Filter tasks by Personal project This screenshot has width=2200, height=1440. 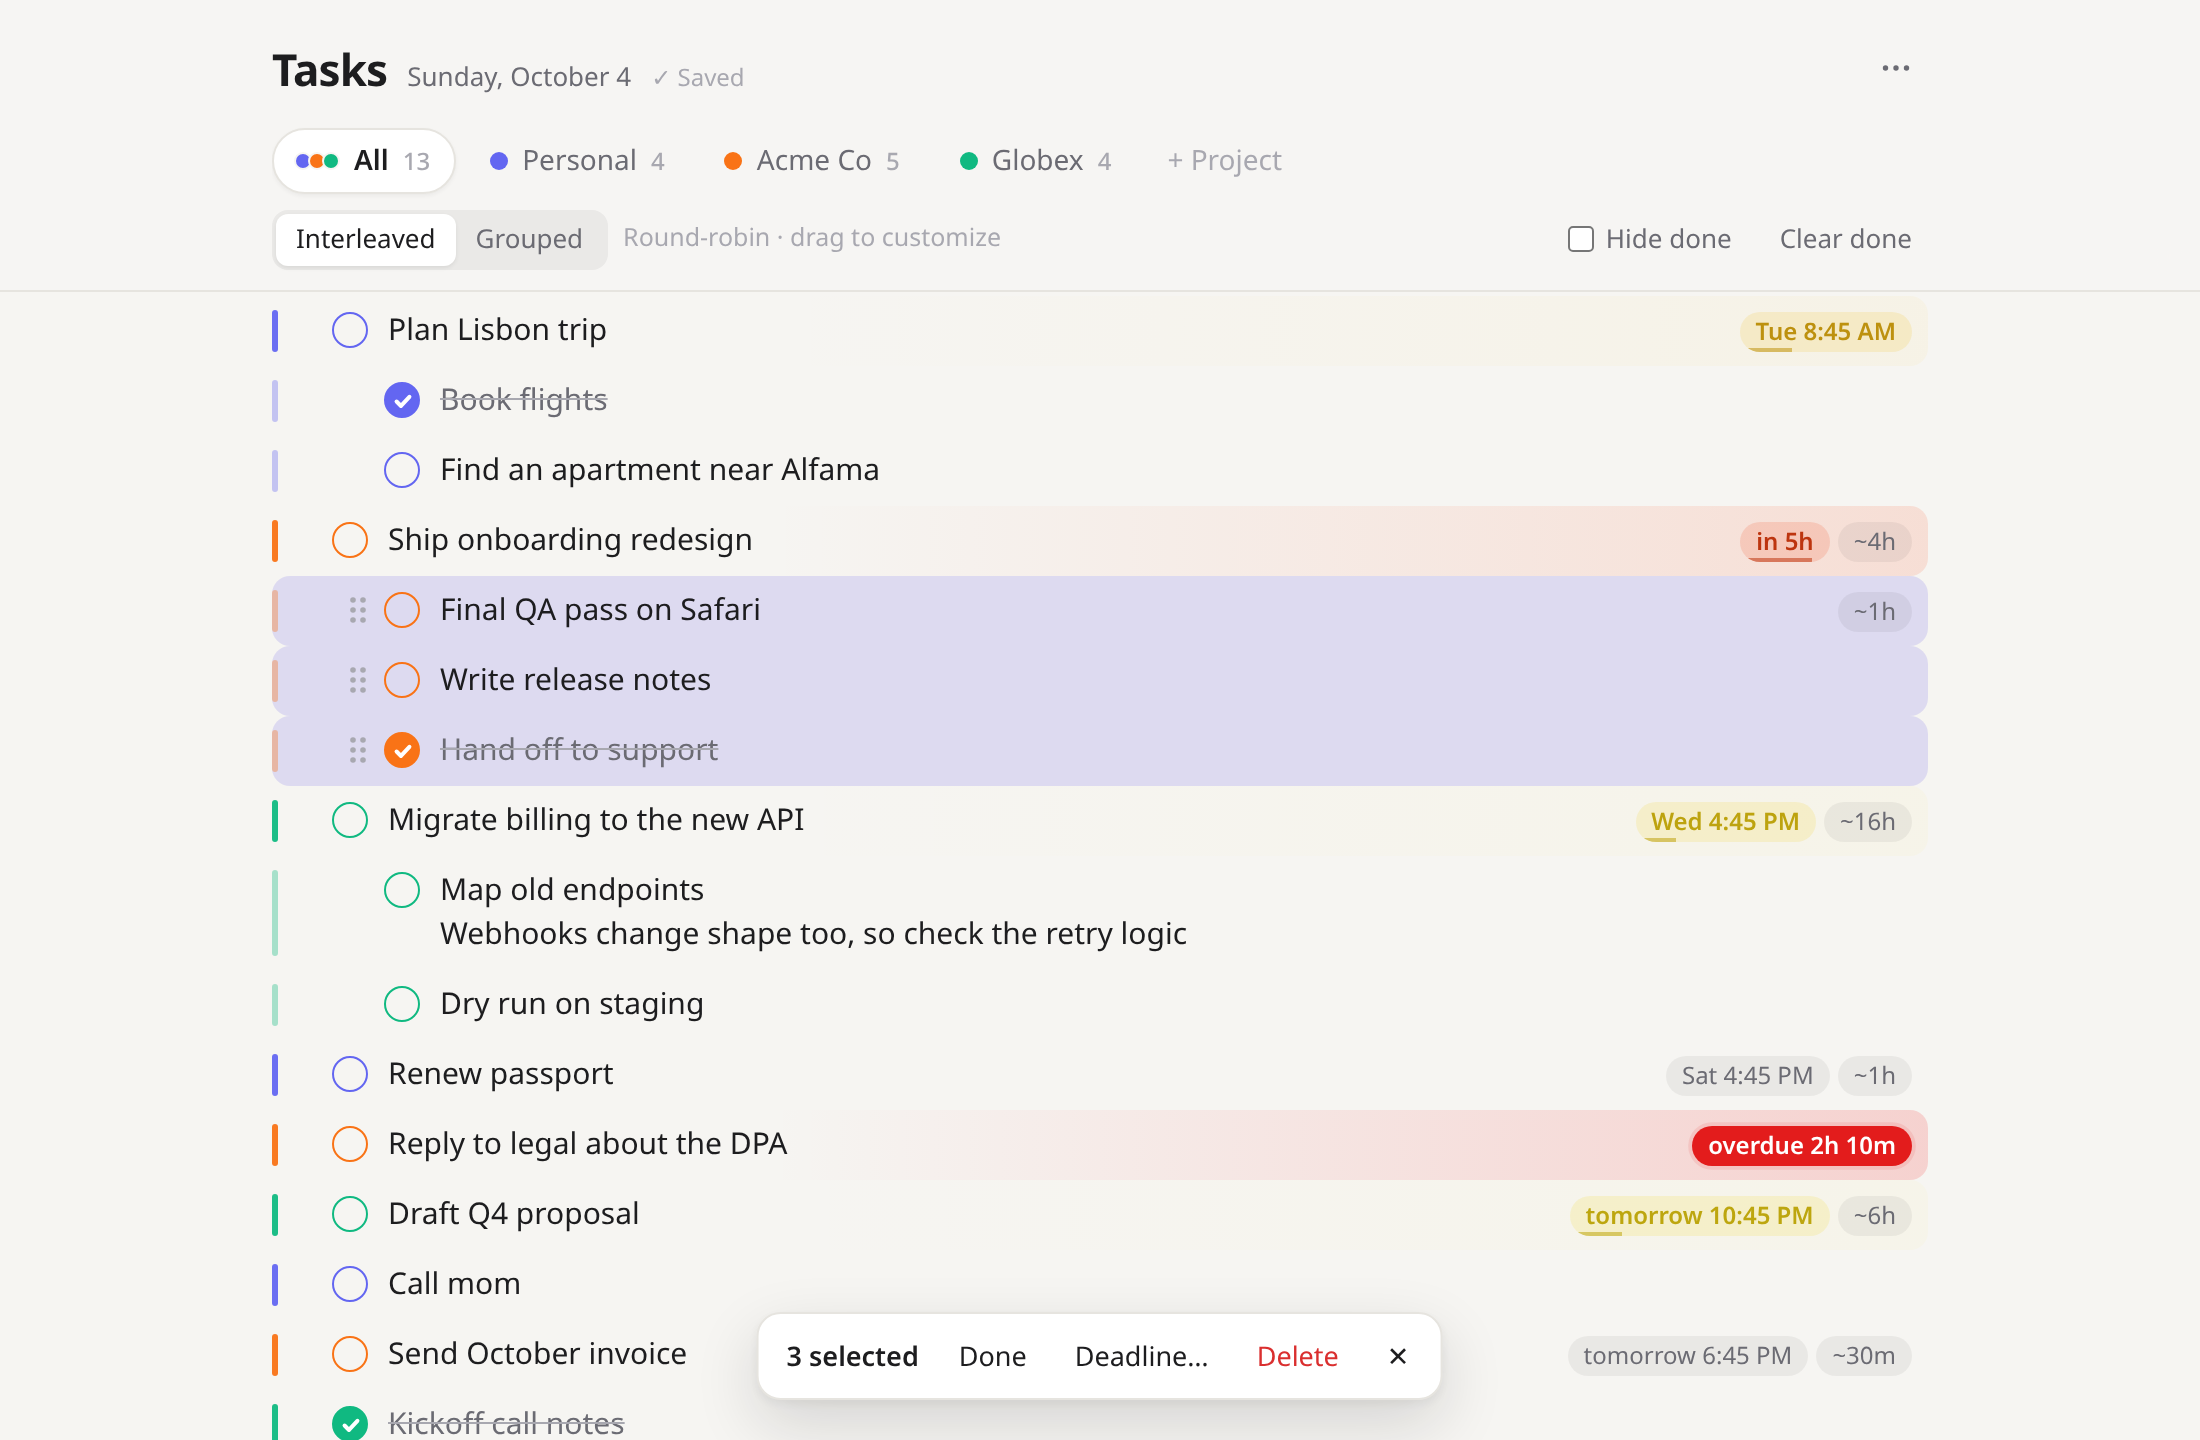[577, 161]
